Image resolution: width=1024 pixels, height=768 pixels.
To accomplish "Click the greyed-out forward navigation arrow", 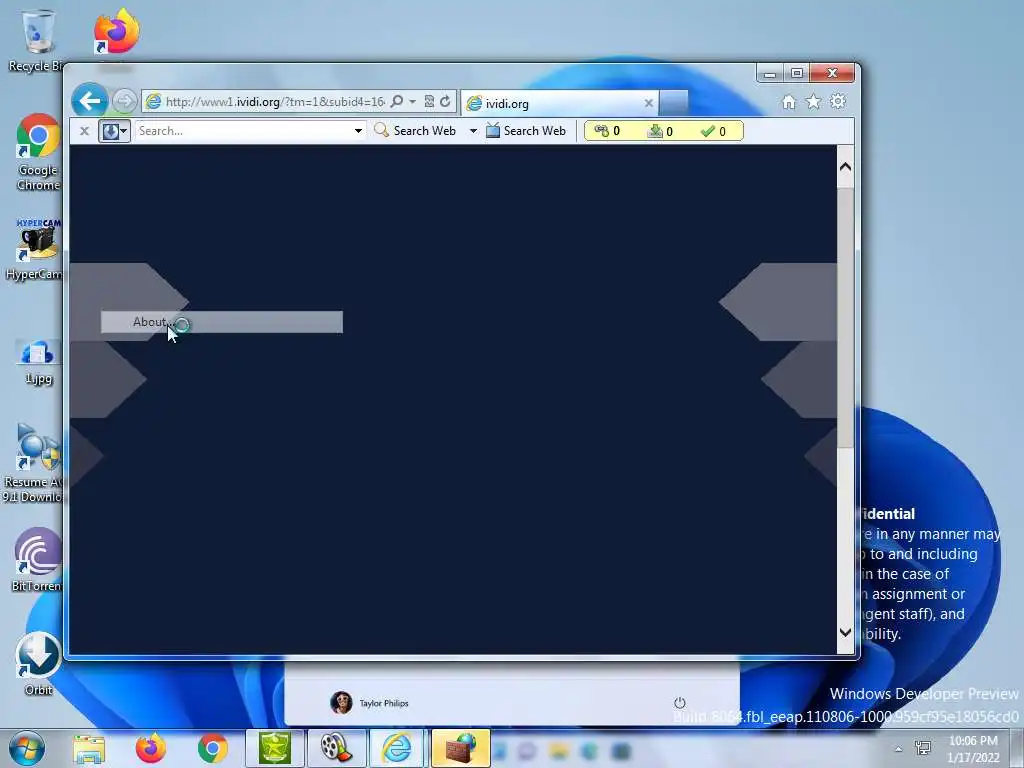I will tap(124, 101).
